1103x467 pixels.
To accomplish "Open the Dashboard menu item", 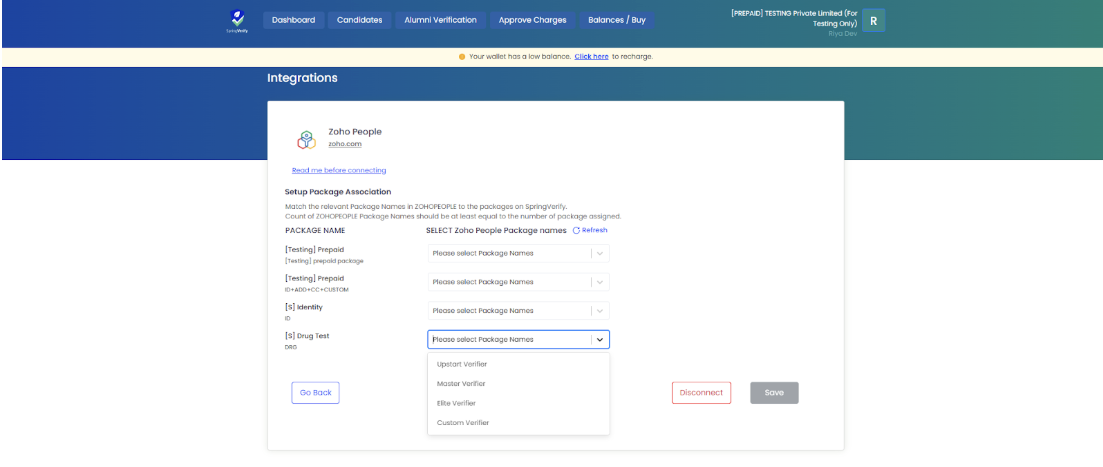I will [293, 20].
